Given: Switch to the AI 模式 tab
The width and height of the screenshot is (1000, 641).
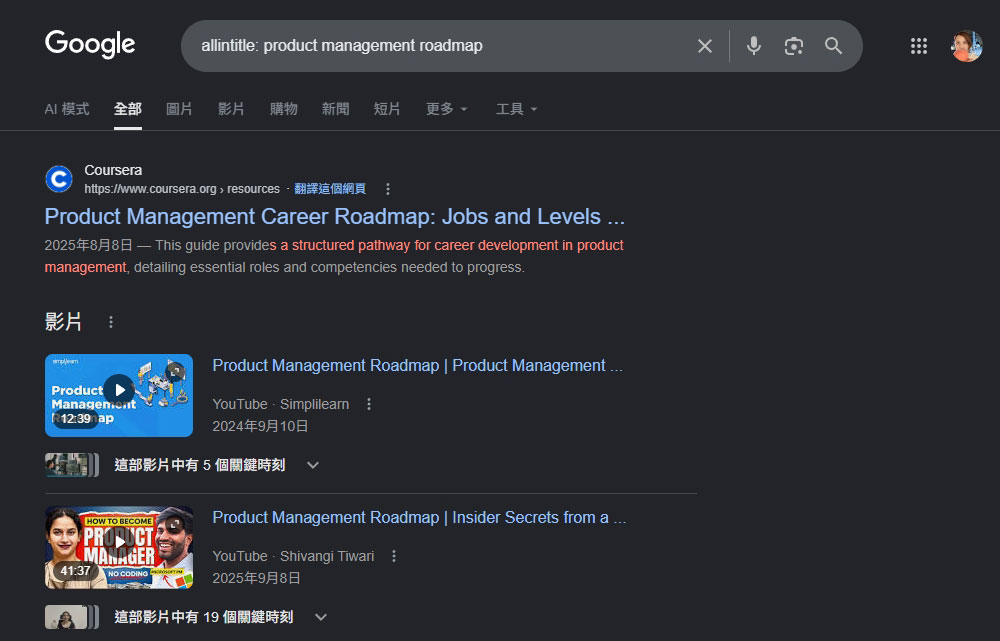Looking at the screenshot, I should click(x=67, y=109).
